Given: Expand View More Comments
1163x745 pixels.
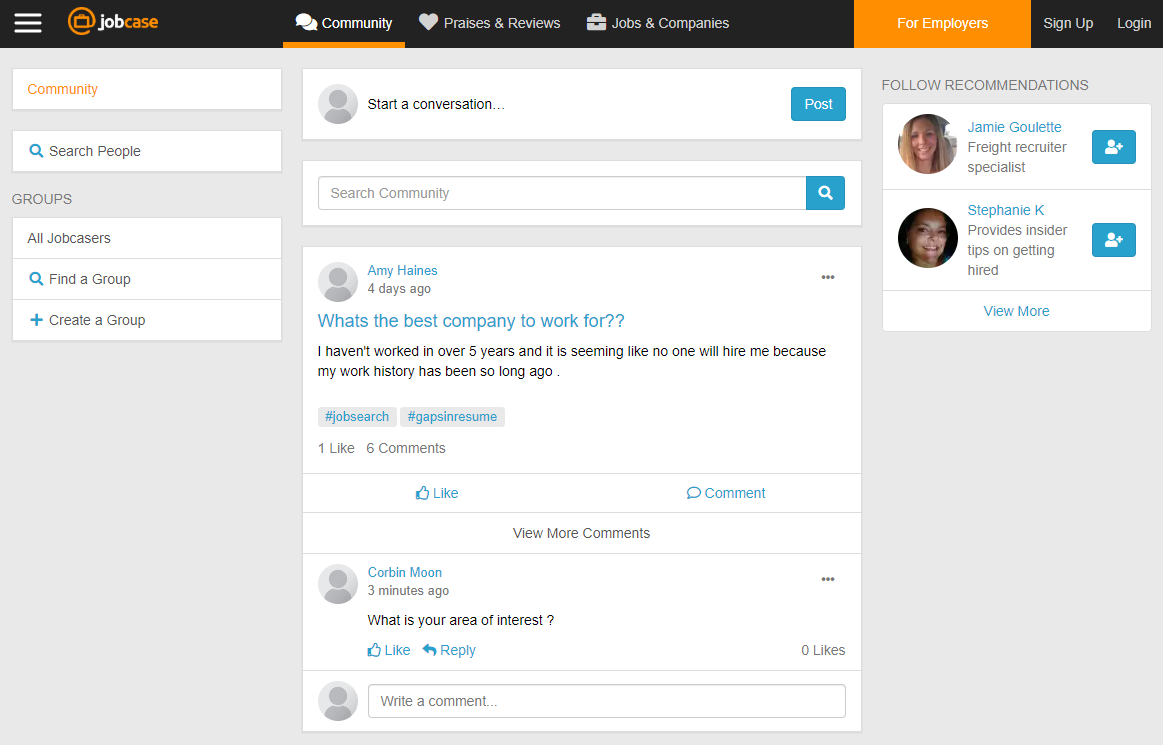Looking at the screenshot, I should click(x=581, y=533).
